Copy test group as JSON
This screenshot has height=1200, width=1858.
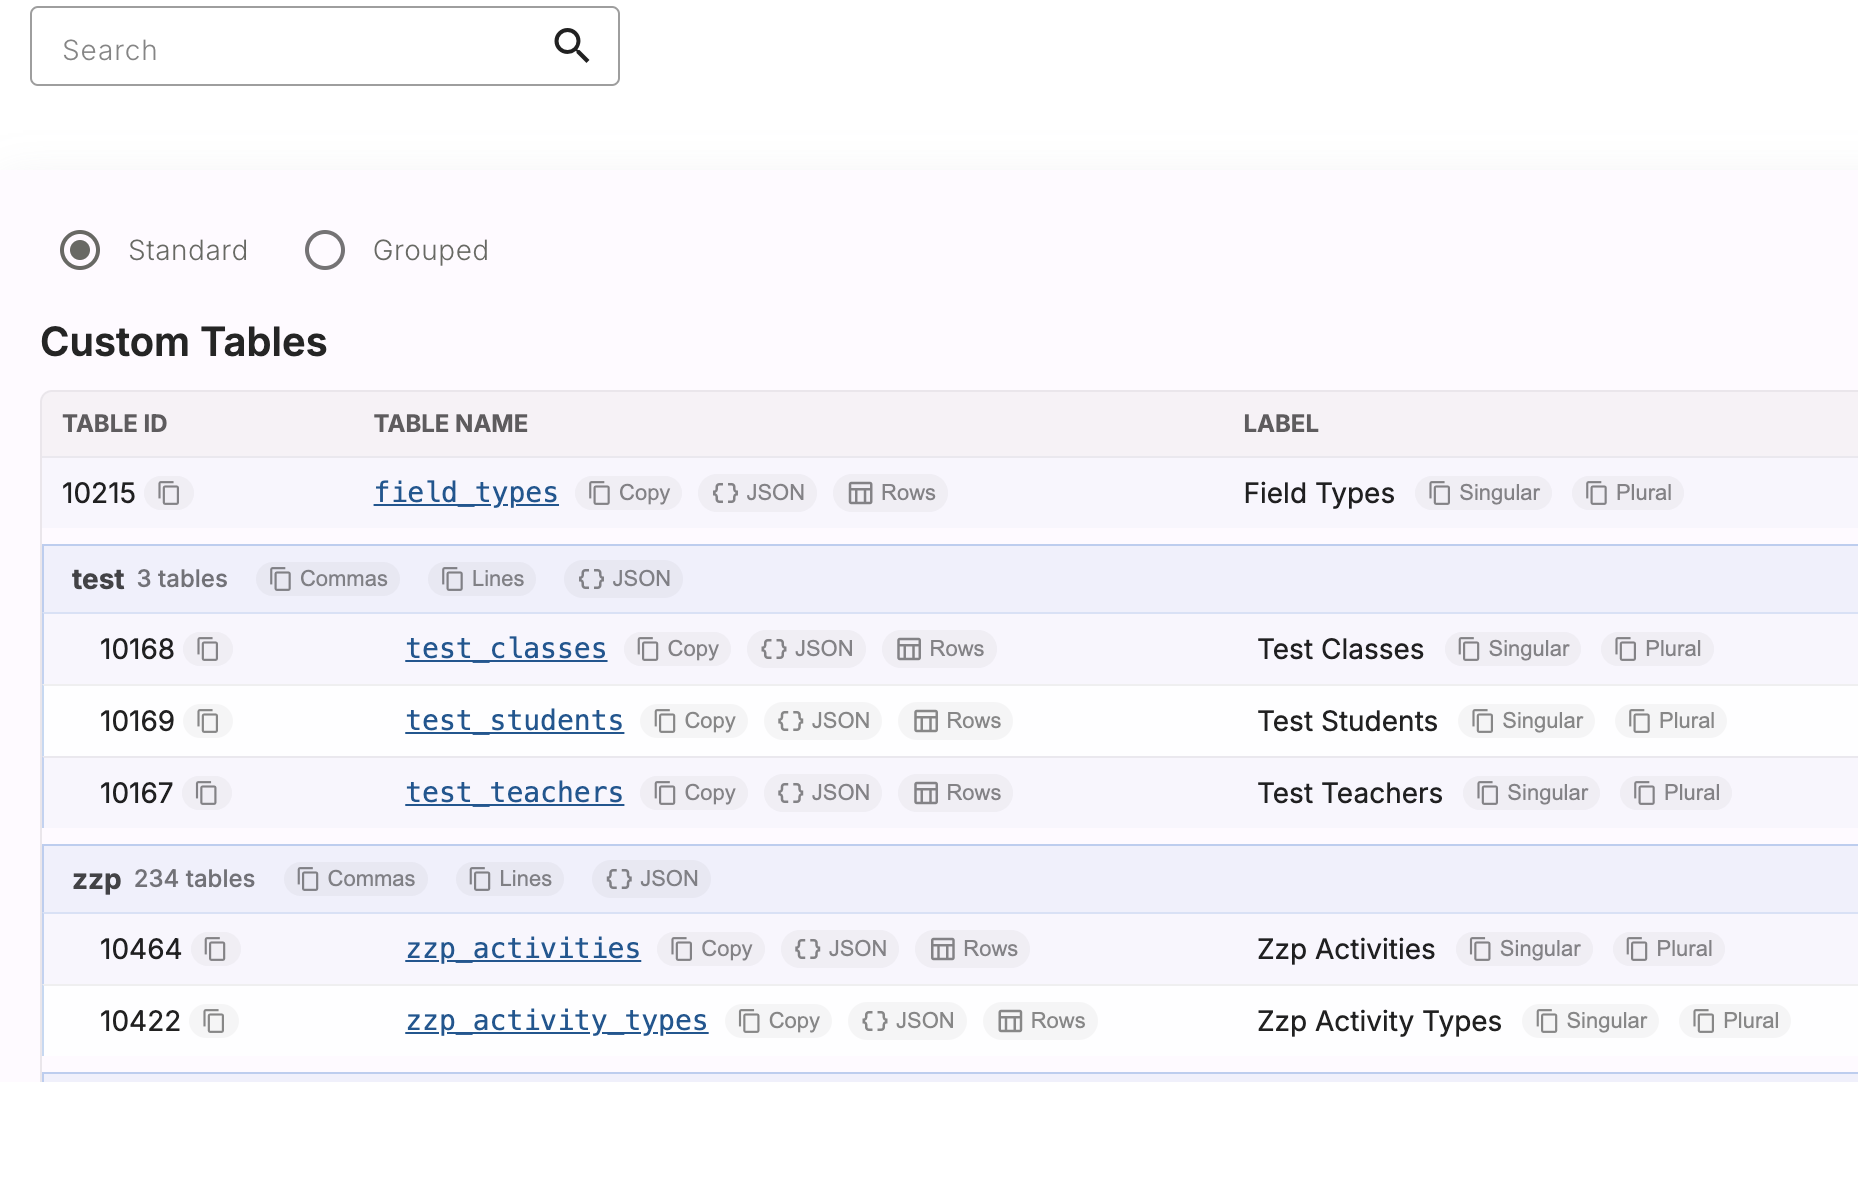pyautogui.click(x=624, y=579)
